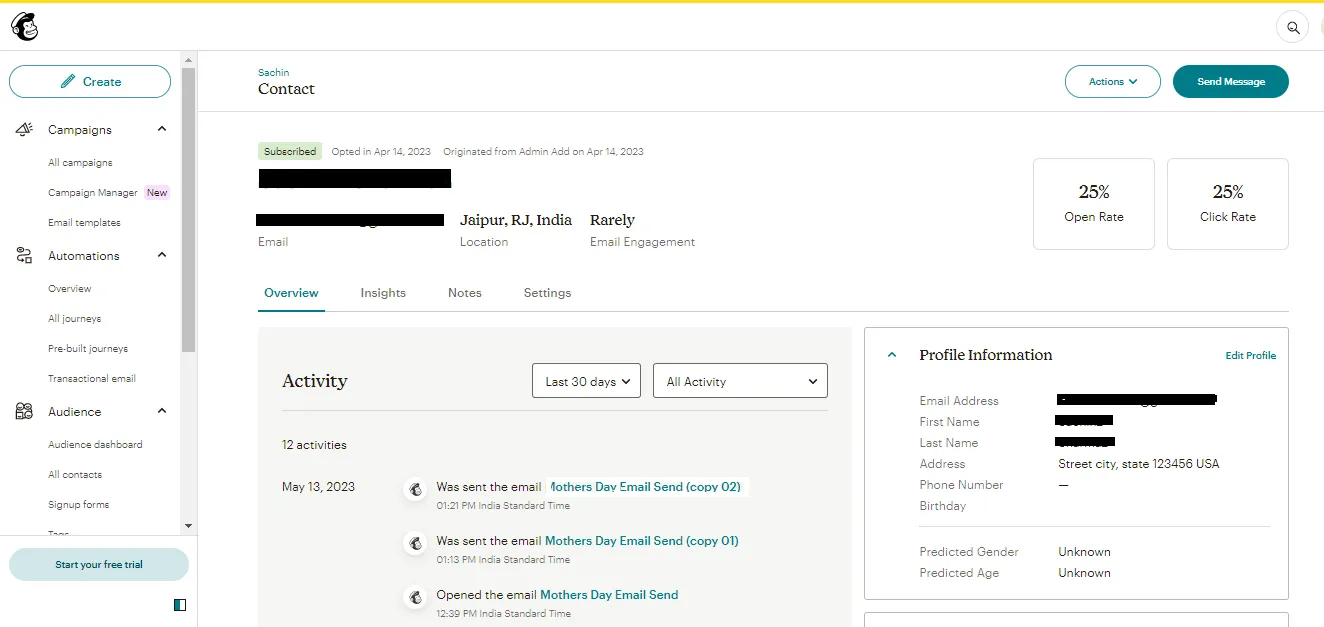Open the Last 30 days dropdown

pyautogui.click(x=586, y=381)
